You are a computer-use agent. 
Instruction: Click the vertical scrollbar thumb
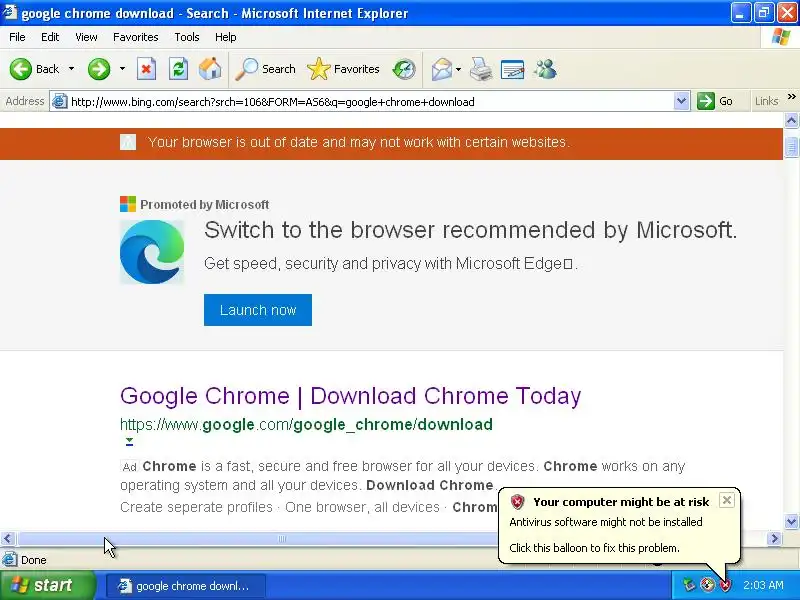pos(791,148)
